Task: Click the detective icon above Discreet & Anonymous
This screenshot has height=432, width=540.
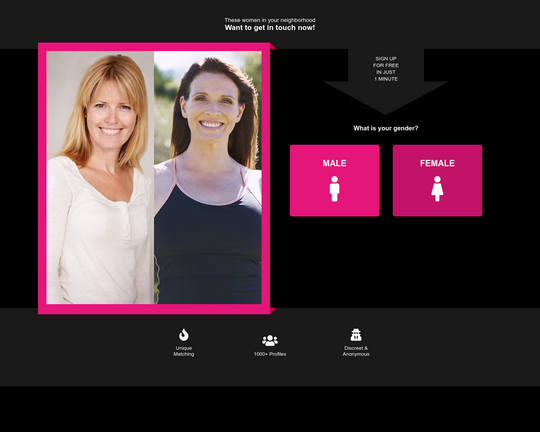Action: pos(356,335)
